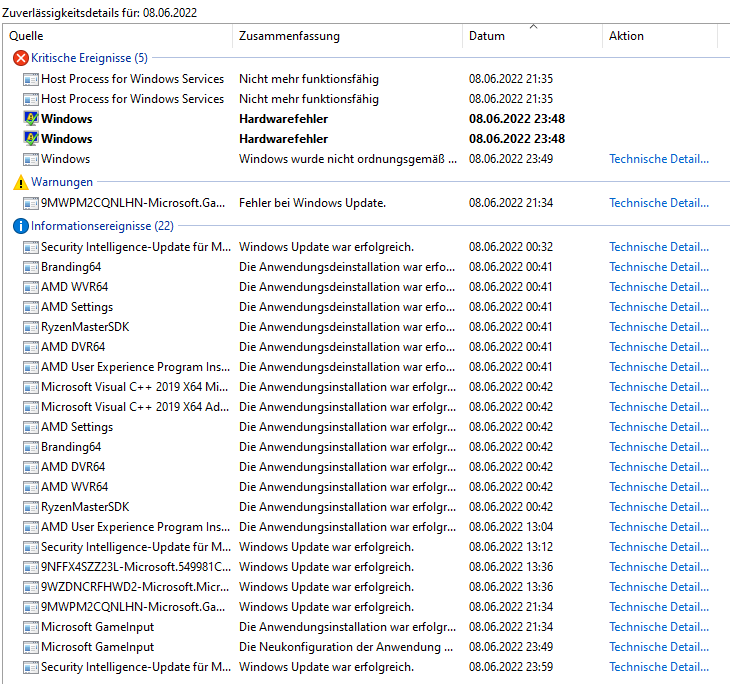
Task: Click icon next to AMD Settings at 00:41
Action: coord(31,307)
